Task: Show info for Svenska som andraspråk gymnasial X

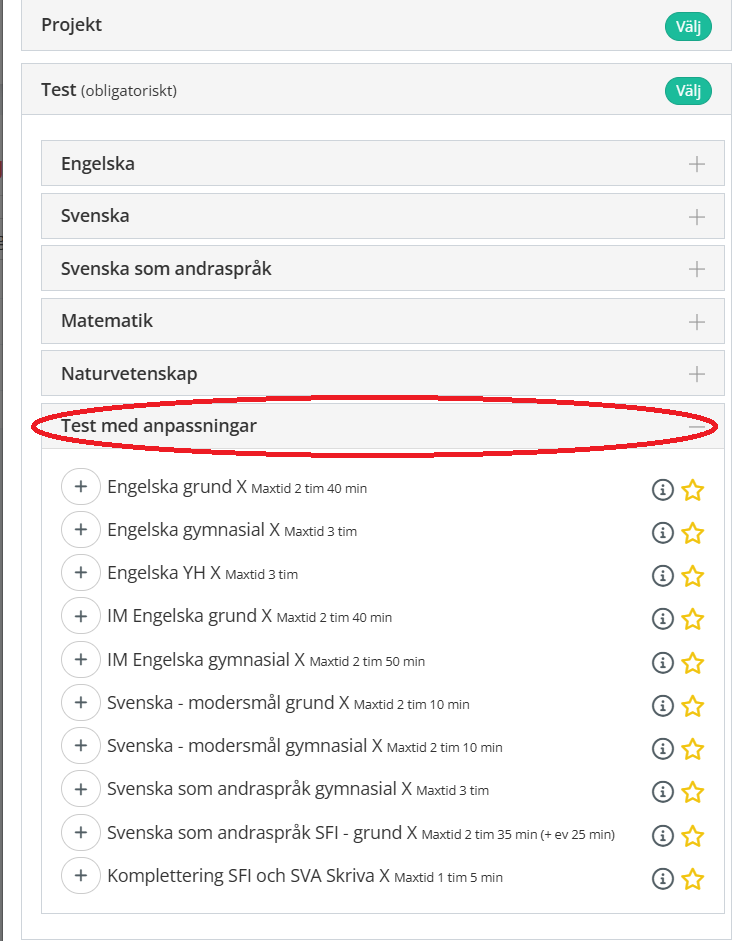Action: pos(662,792)
